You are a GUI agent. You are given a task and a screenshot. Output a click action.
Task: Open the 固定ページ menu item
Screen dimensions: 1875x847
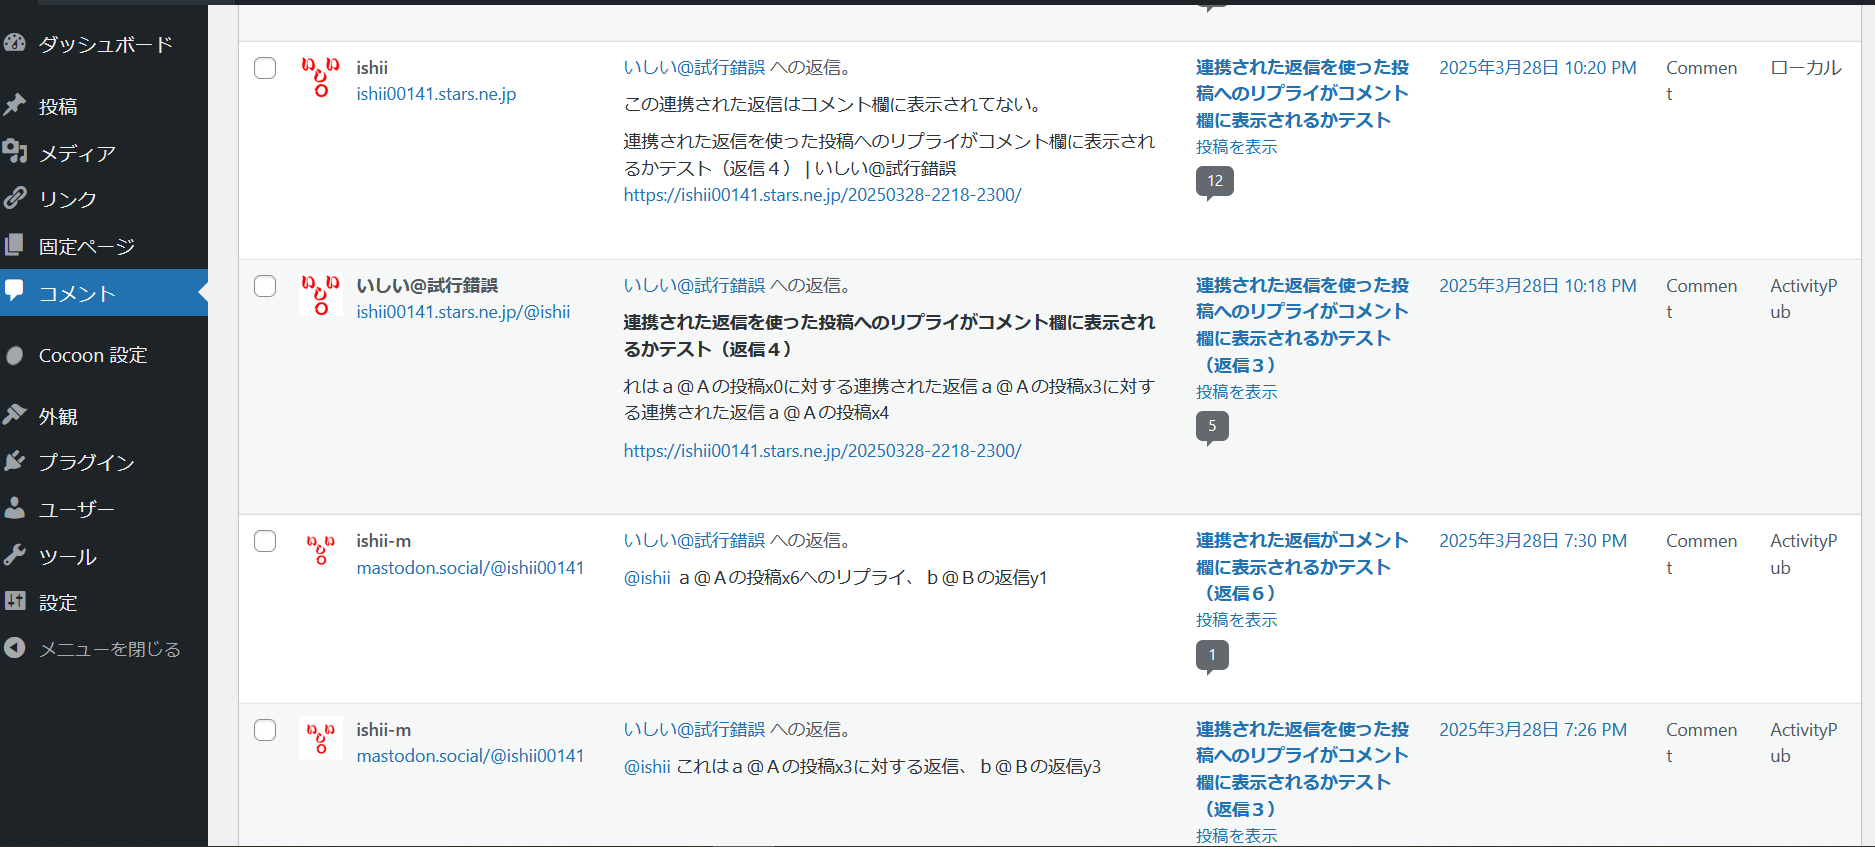coord(86,246)
